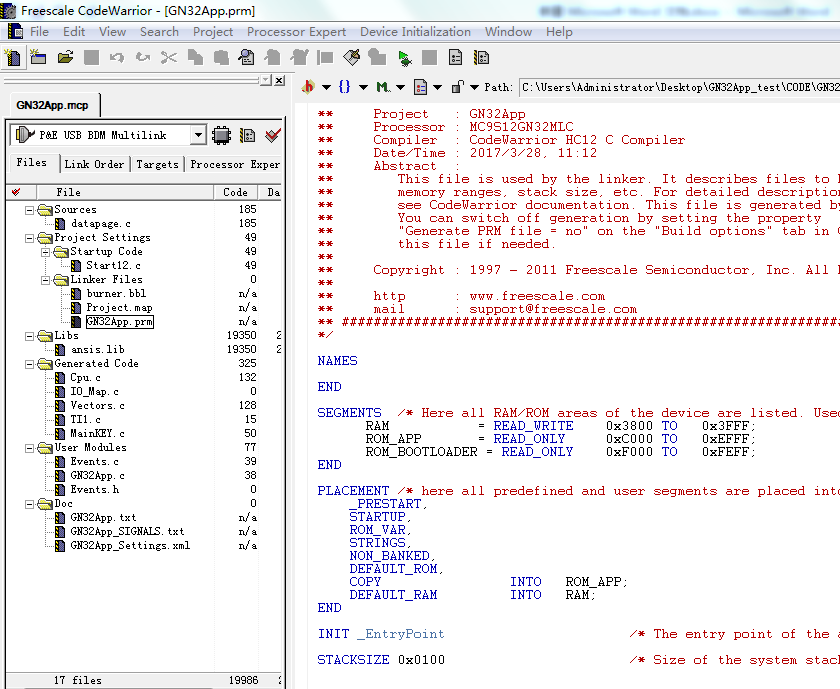
Task: Click the striped settings list icon in top toolbar
Action: (481, 57)
